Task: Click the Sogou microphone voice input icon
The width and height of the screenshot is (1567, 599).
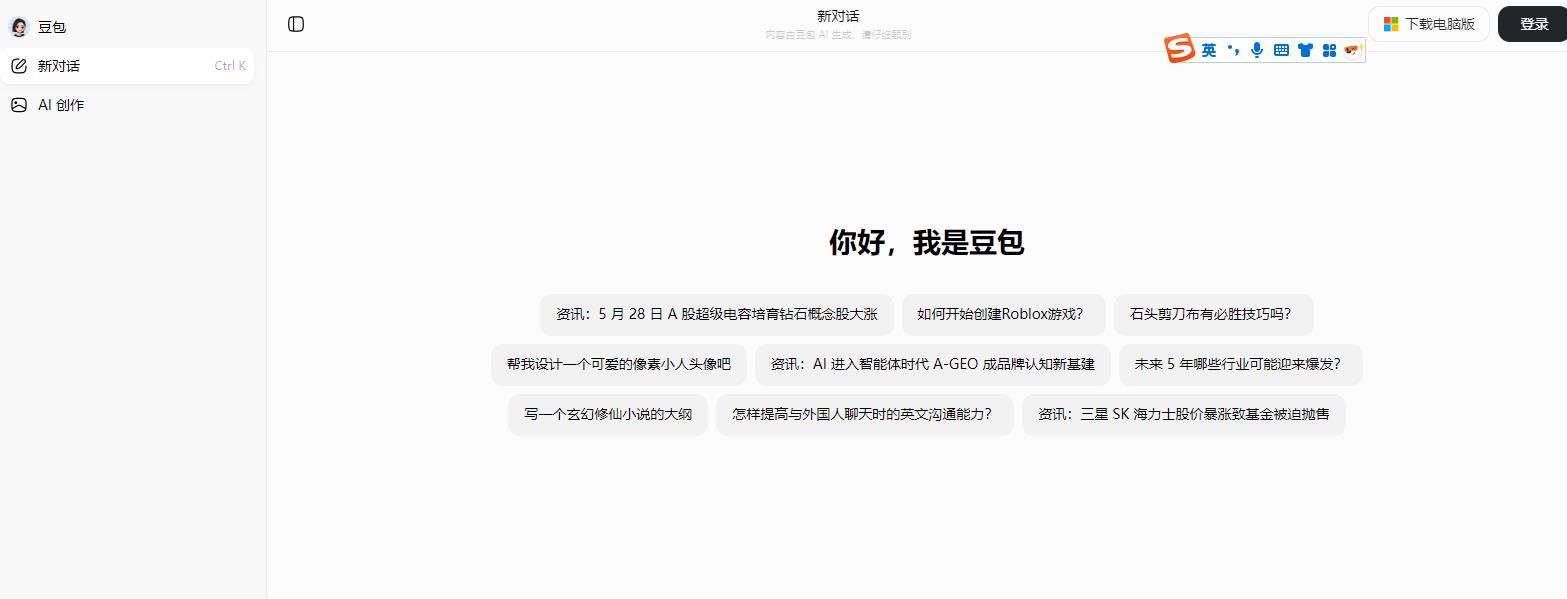Action: [1257, 50]
